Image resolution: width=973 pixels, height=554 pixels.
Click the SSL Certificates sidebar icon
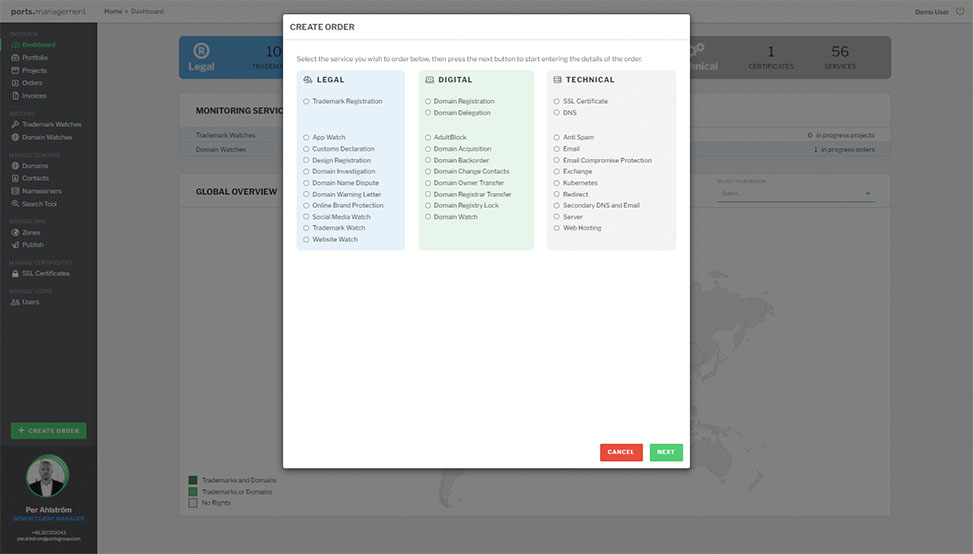pyautogui.click(x=15, y=273)
